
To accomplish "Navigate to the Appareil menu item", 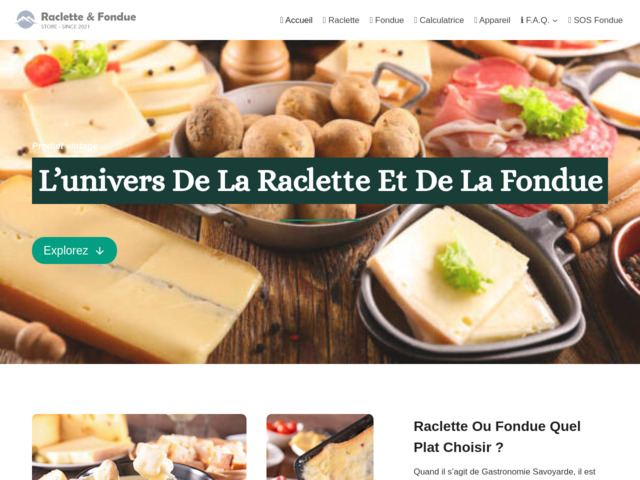I will click(492, 20).
